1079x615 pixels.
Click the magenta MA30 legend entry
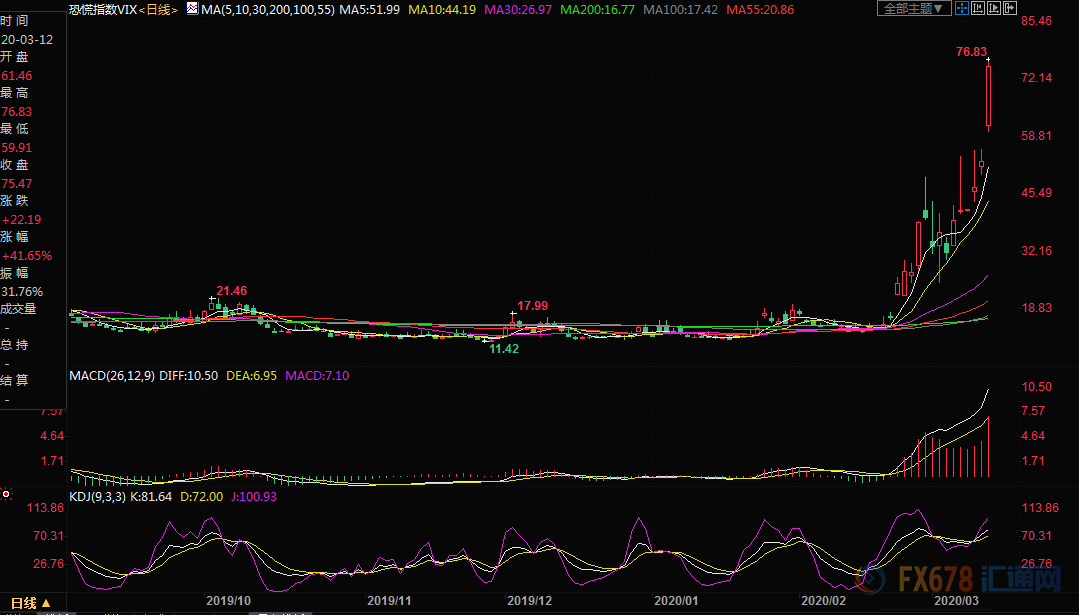(x=518, y=9)
